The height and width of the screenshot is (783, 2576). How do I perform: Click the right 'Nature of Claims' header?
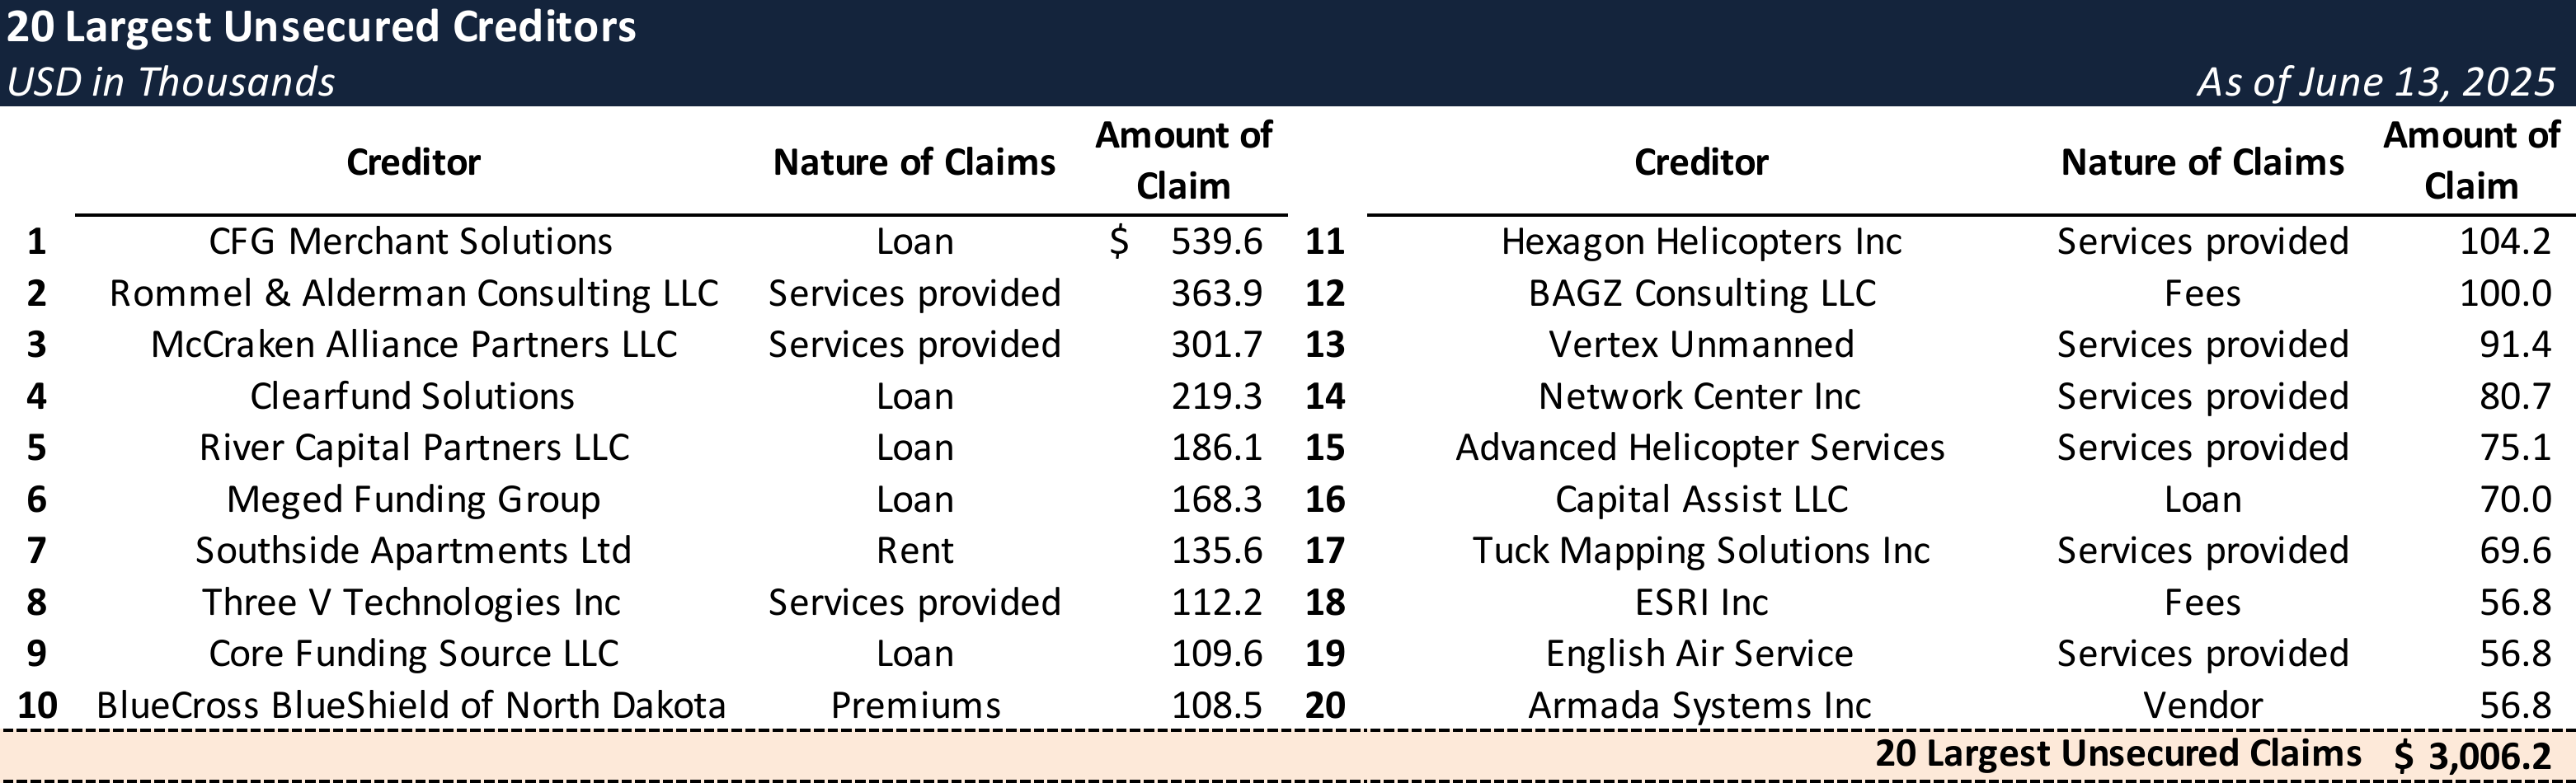point(2202,162)
